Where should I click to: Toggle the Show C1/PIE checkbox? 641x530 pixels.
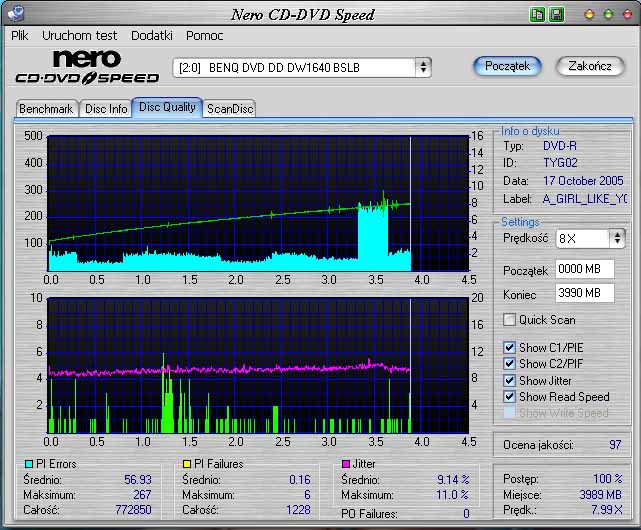pos(509,348)
